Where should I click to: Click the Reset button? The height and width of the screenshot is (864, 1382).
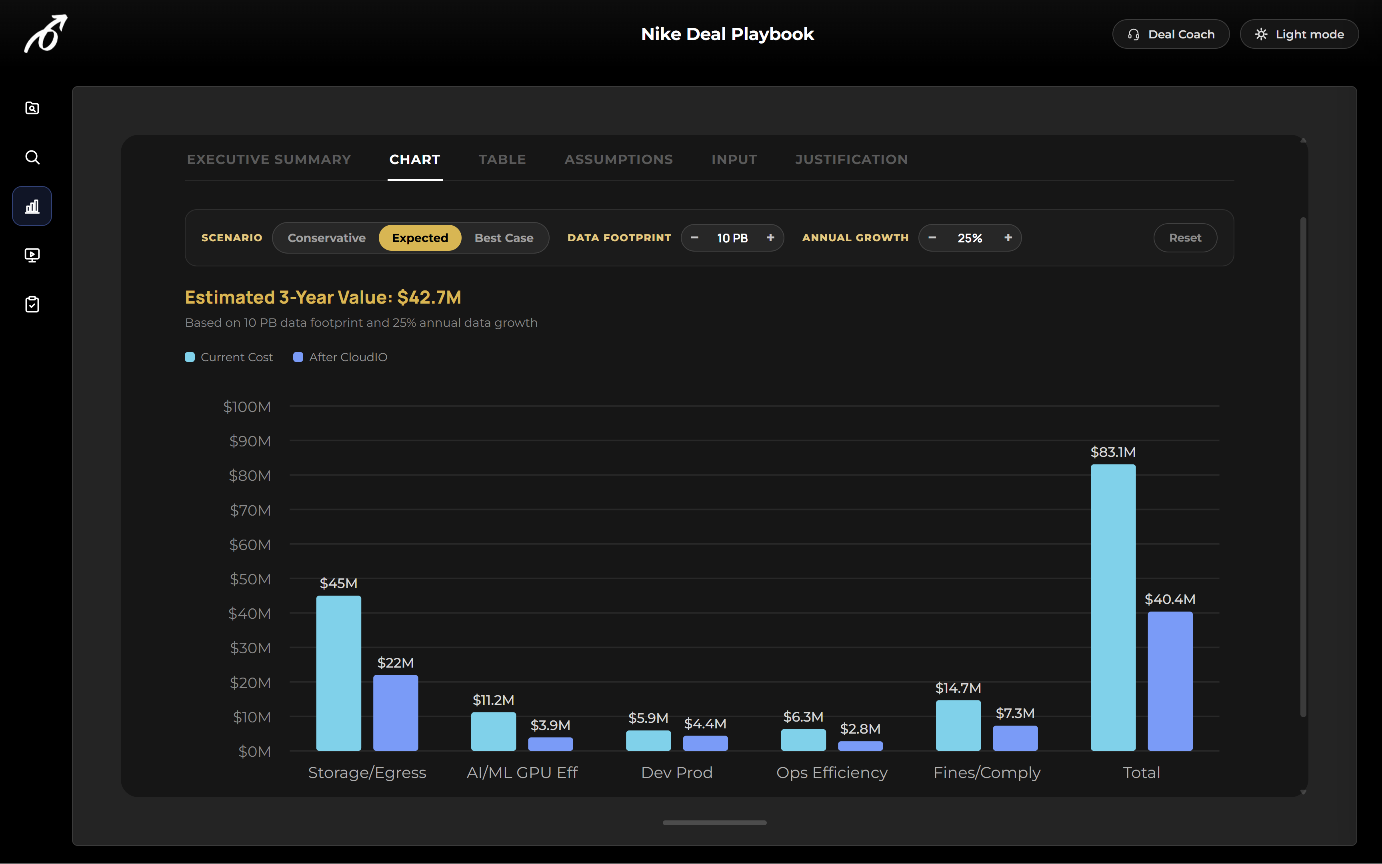(x=1185, y=238)
